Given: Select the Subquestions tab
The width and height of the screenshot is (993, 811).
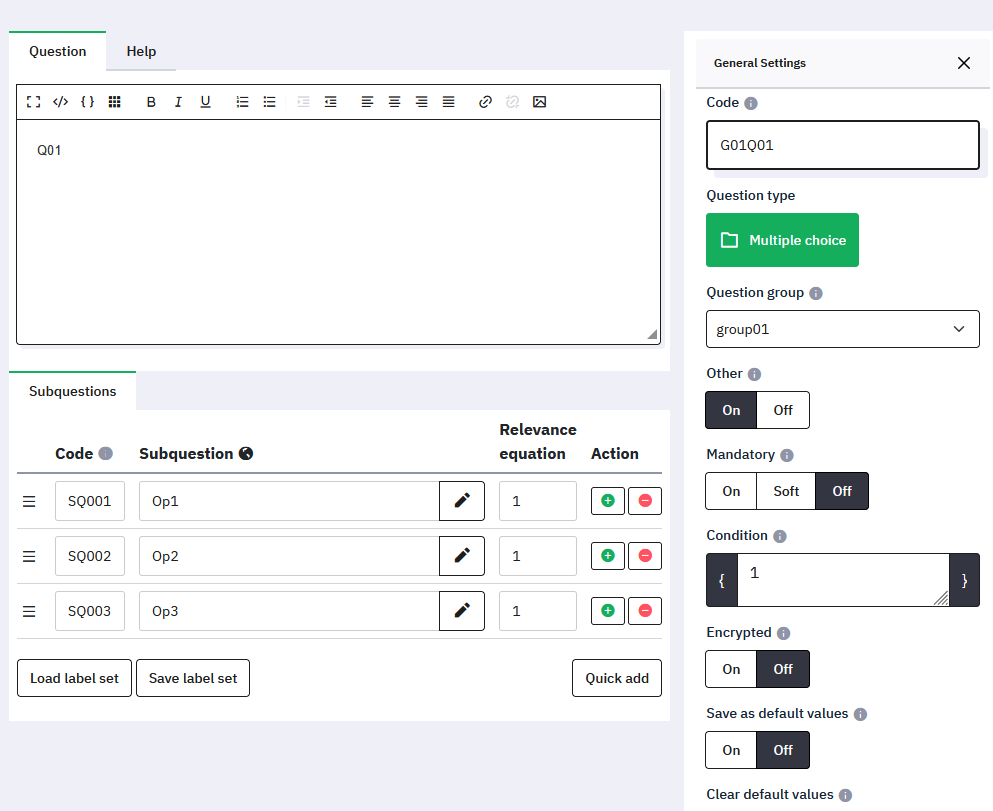Looking at the screenshot, I should [72, 391].
